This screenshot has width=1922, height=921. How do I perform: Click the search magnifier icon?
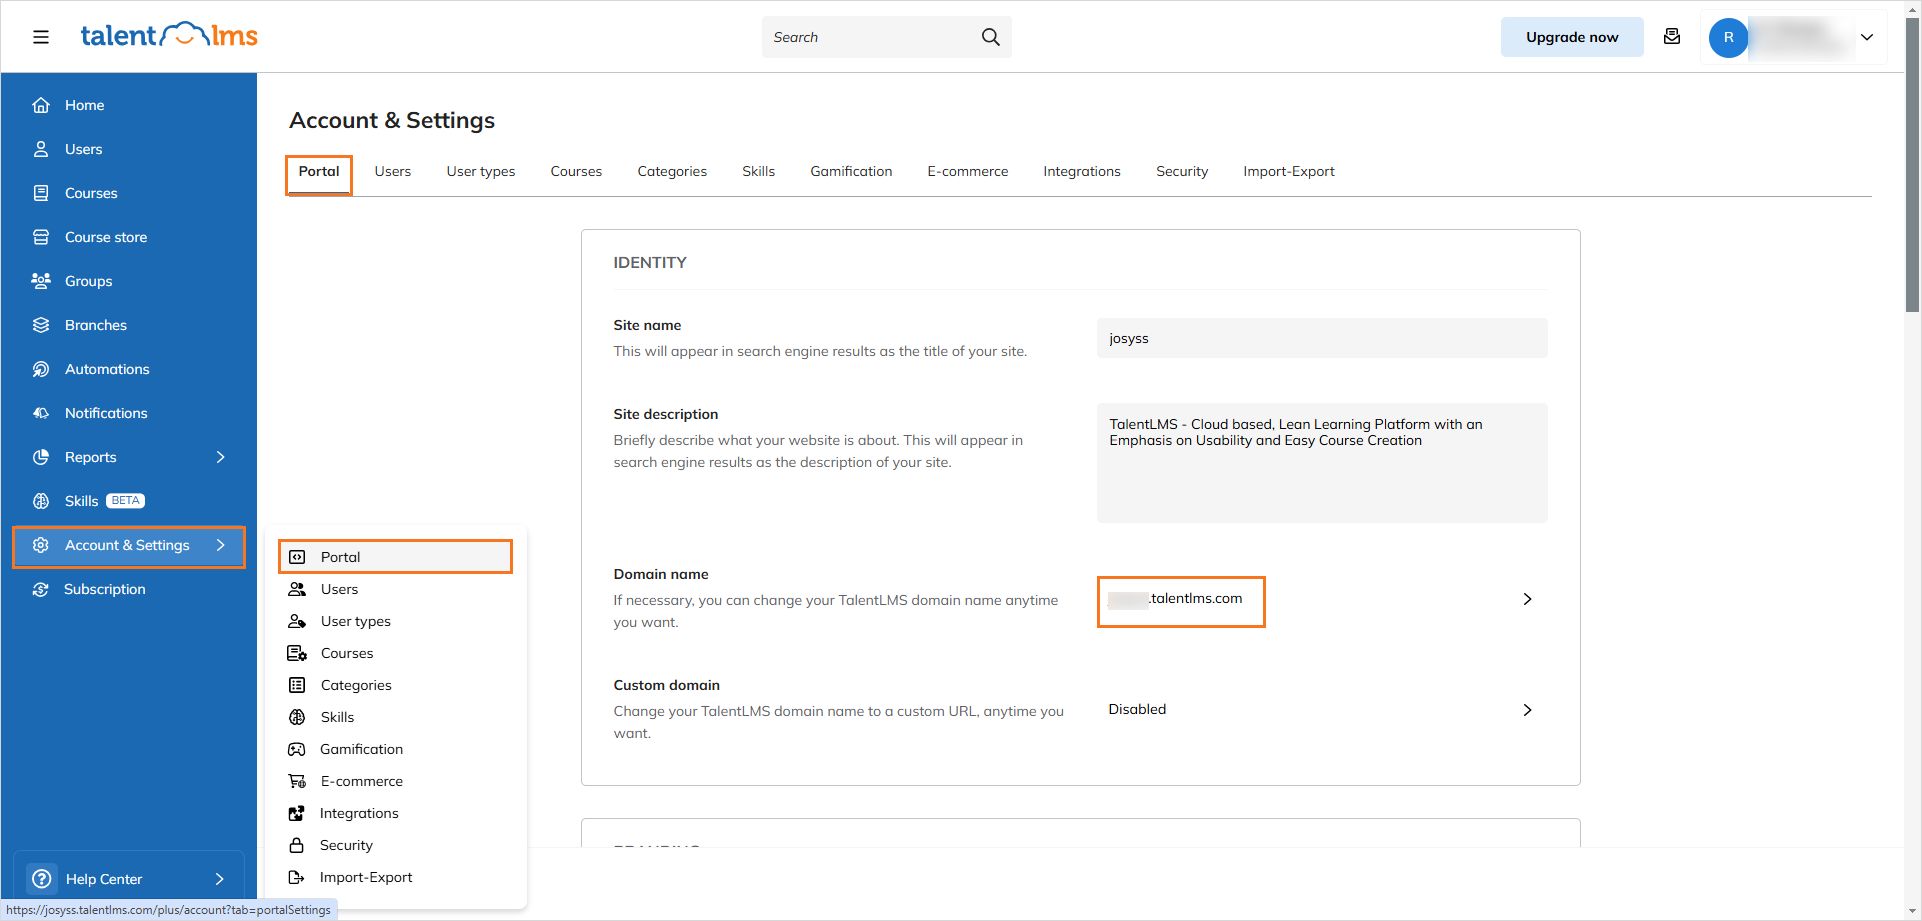pos(990,37)
